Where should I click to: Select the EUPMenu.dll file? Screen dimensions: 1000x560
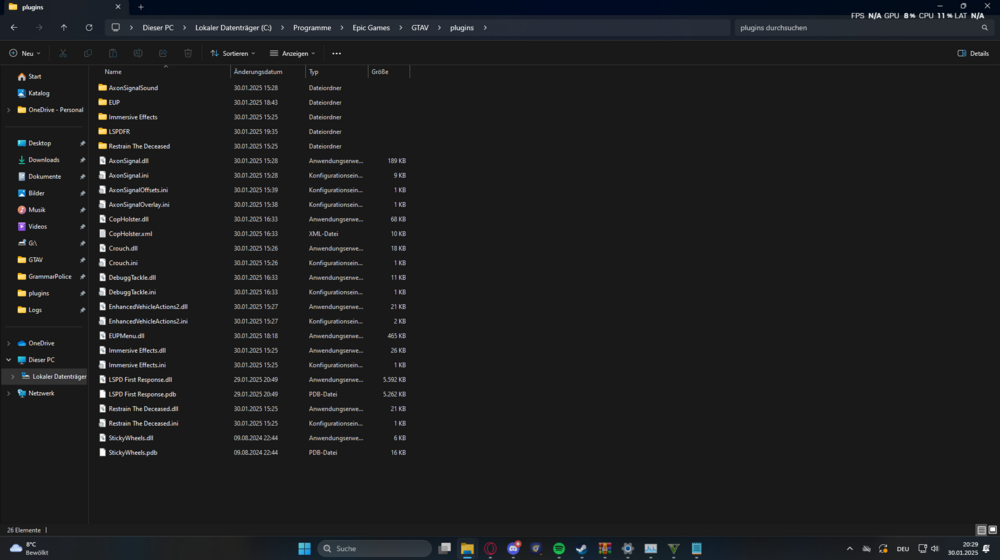[x=126, y=336]
